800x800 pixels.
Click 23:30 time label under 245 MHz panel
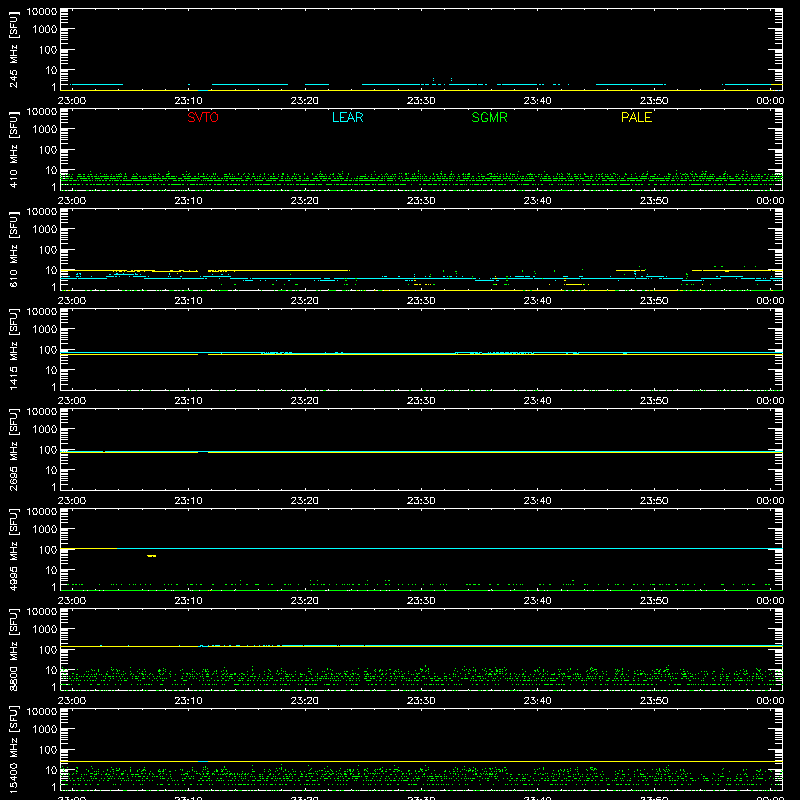(421, 101)
